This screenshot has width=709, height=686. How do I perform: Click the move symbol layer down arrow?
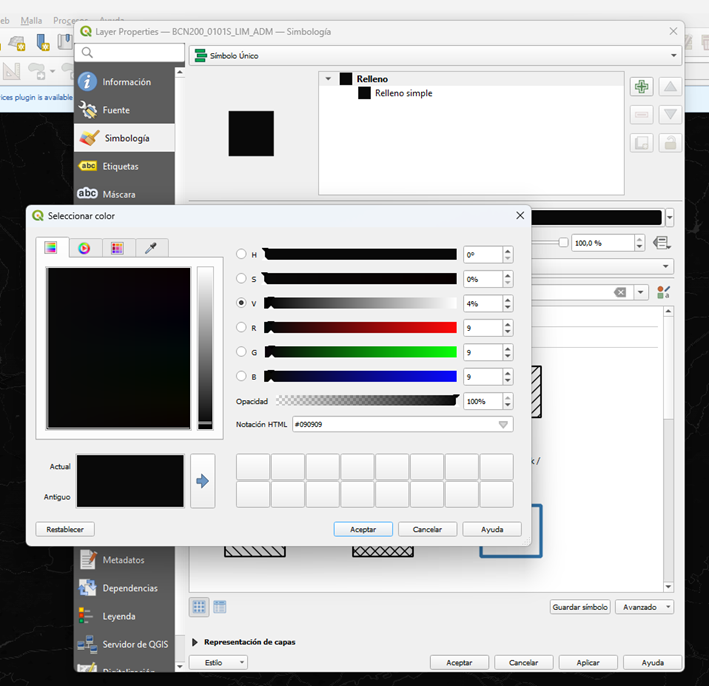point(670,115)
